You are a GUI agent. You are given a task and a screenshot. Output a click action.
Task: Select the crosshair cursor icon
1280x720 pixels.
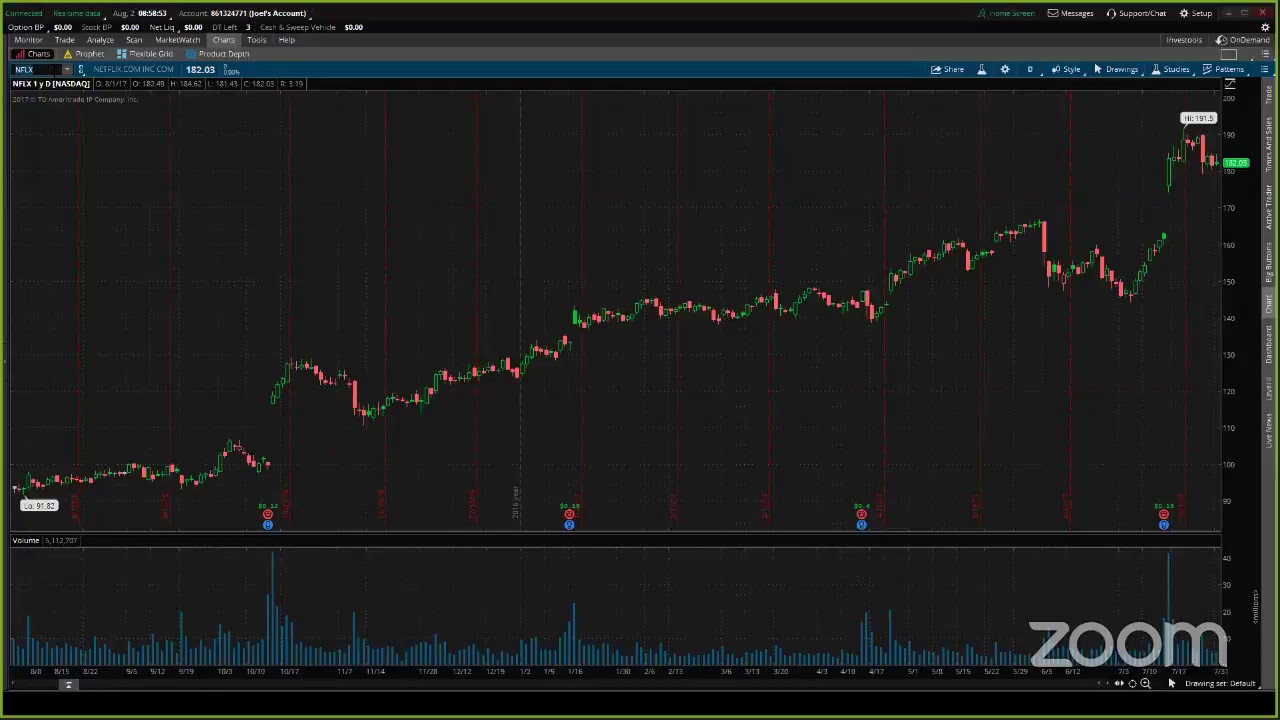(1132, 684)
